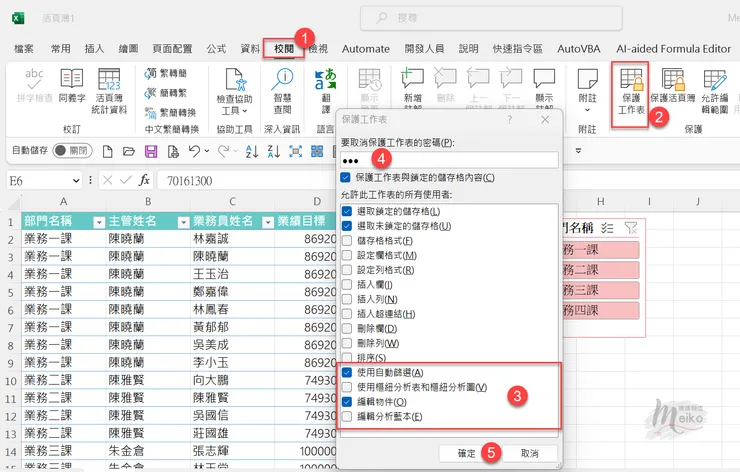Image resolution: width=740 pixels, height=472 pixels.
Task: Click 取消 to cancel the dialog
Action: pyautogui.click(x=530, y=454)
